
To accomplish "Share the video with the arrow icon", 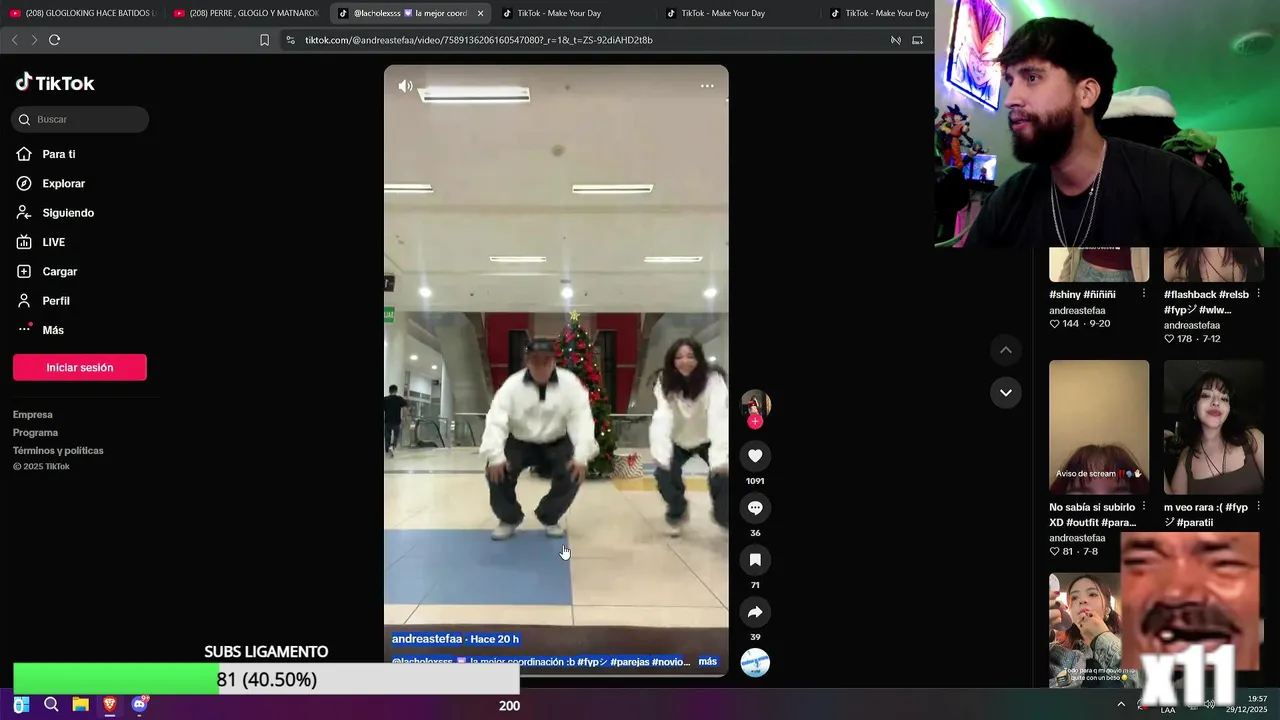I will pos(755,612).
